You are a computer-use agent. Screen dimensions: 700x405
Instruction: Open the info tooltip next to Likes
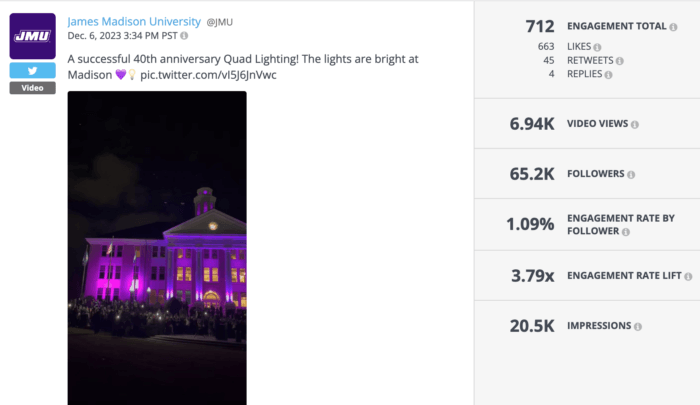click(597, 47)
